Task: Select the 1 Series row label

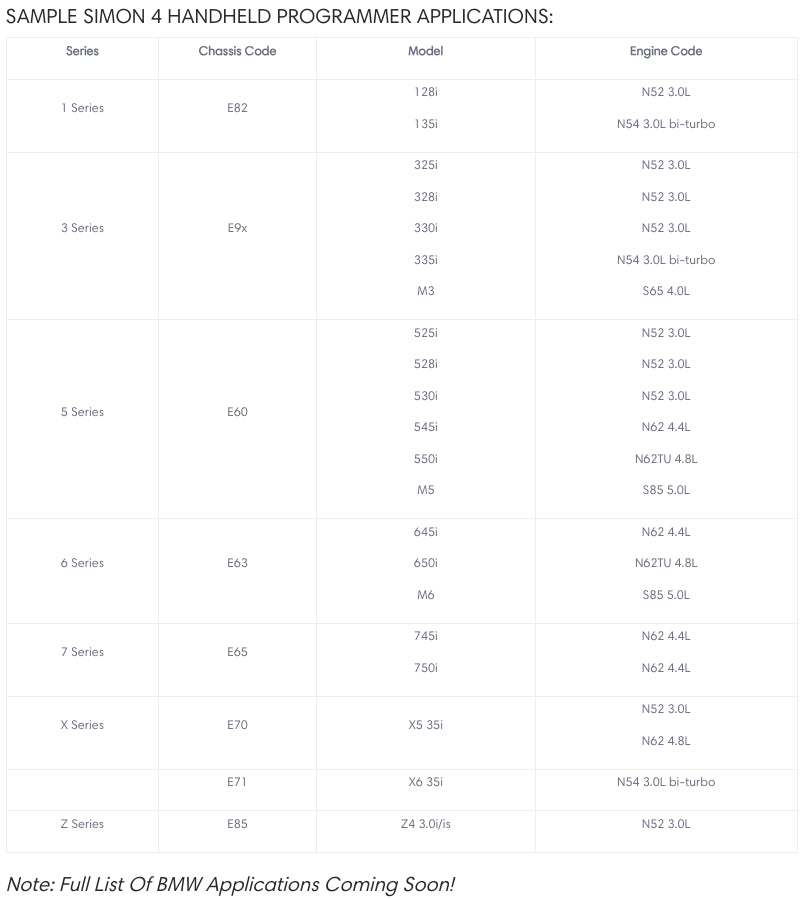Action: (x=82, y=108)
